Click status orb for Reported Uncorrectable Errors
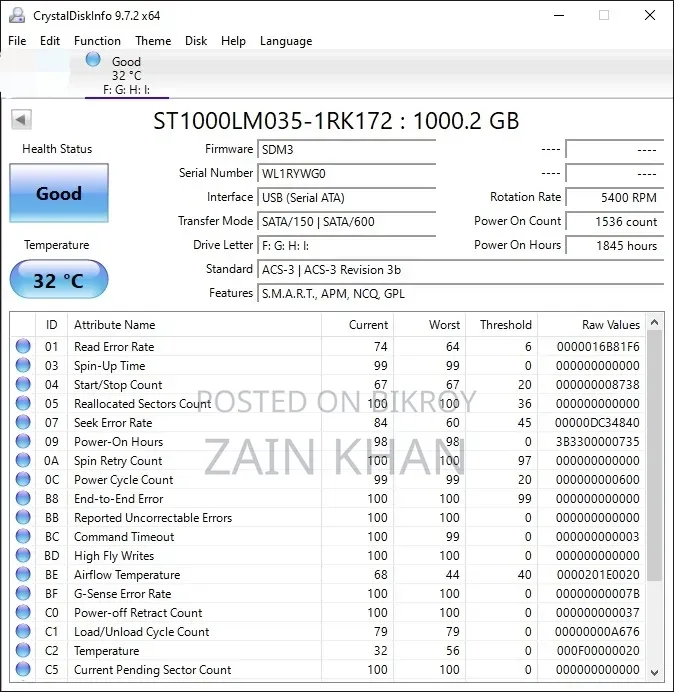 pos(23,517)
